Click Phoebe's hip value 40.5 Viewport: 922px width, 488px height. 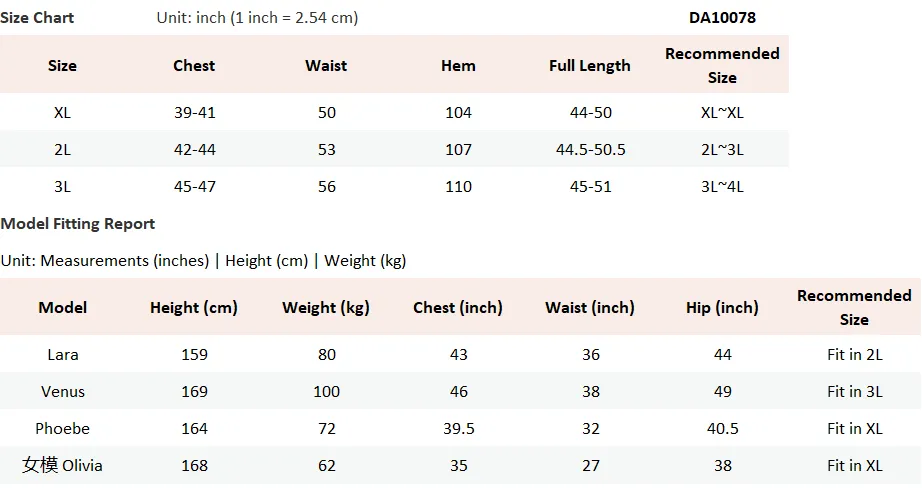(x=722, y=429)
